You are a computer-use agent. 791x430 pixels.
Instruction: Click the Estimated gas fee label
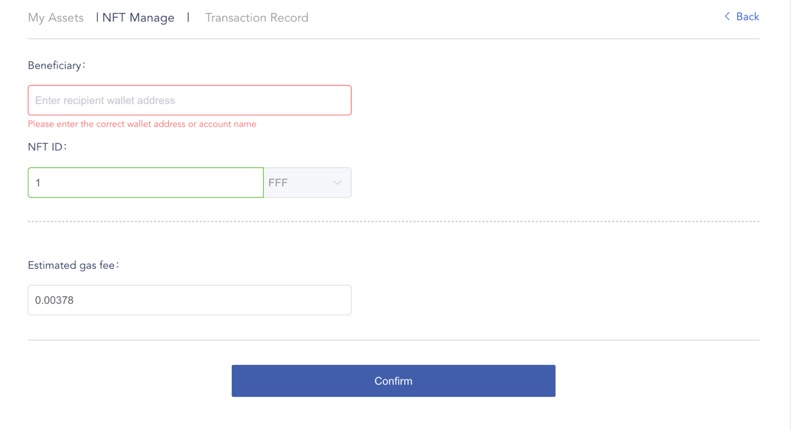(73, 265)
